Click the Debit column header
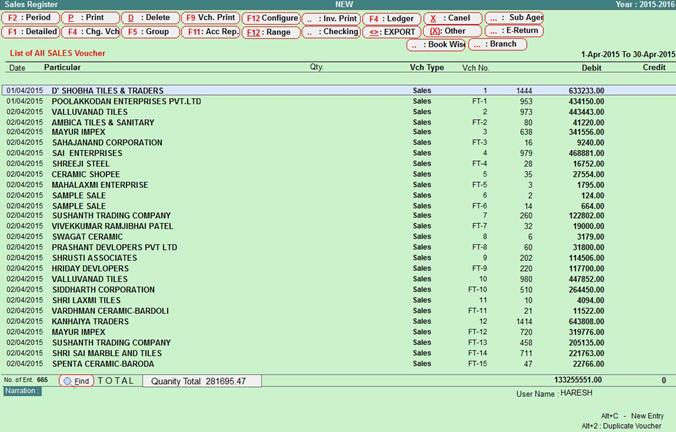Screen dimensions: 676x432 (592, 68)
